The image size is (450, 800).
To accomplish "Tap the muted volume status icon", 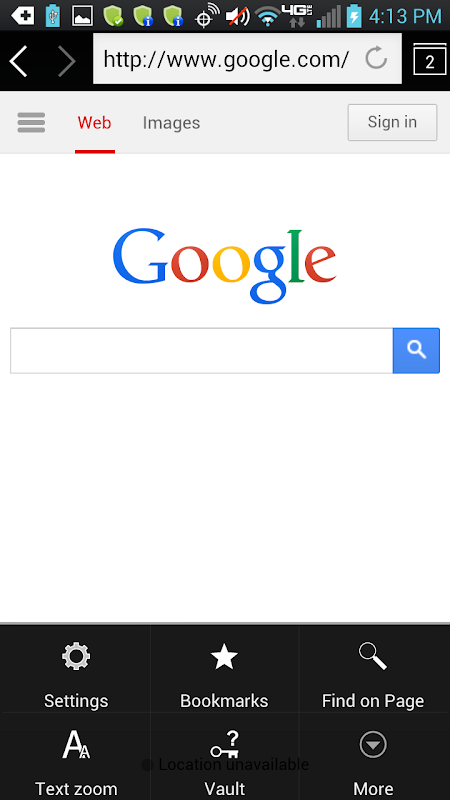I will coord(238,16).
